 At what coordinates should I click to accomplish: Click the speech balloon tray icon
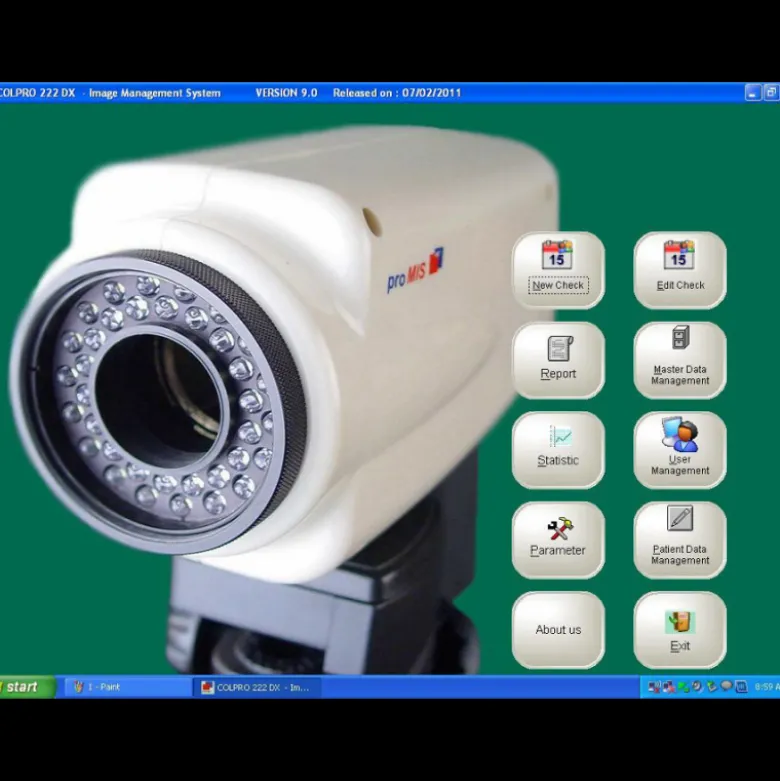pos(727,685)
